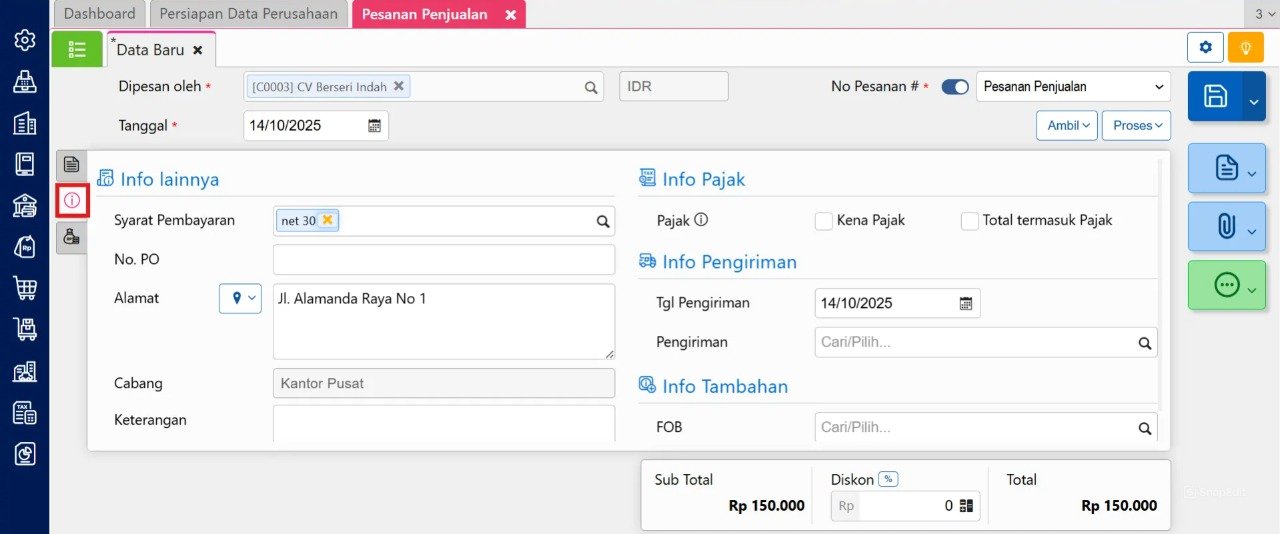This screenshot has width=1280, height=534.
Task: Open the TAX calculator module icon
Action: [25, 412]
